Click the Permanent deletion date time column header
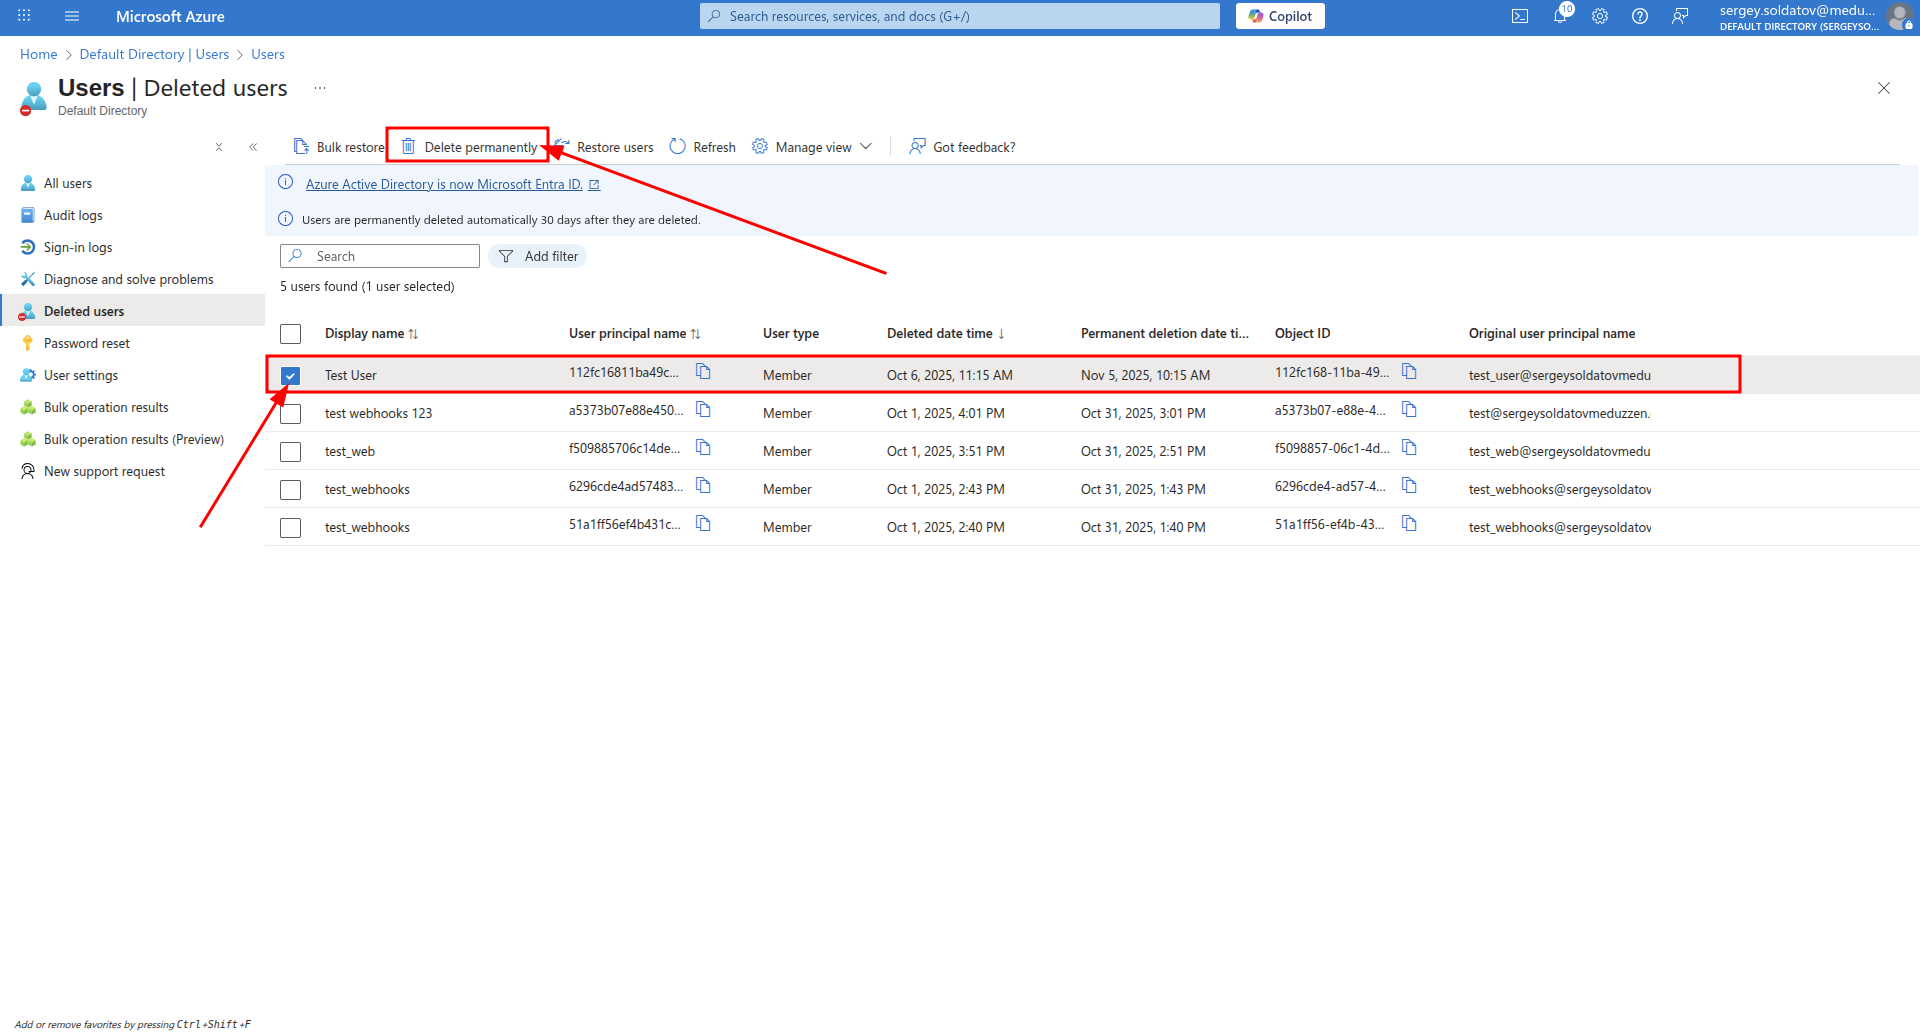Image resolution: width=1920 pixels, height=1034 pixels. pyautogui.click(x=1165, y=334)
